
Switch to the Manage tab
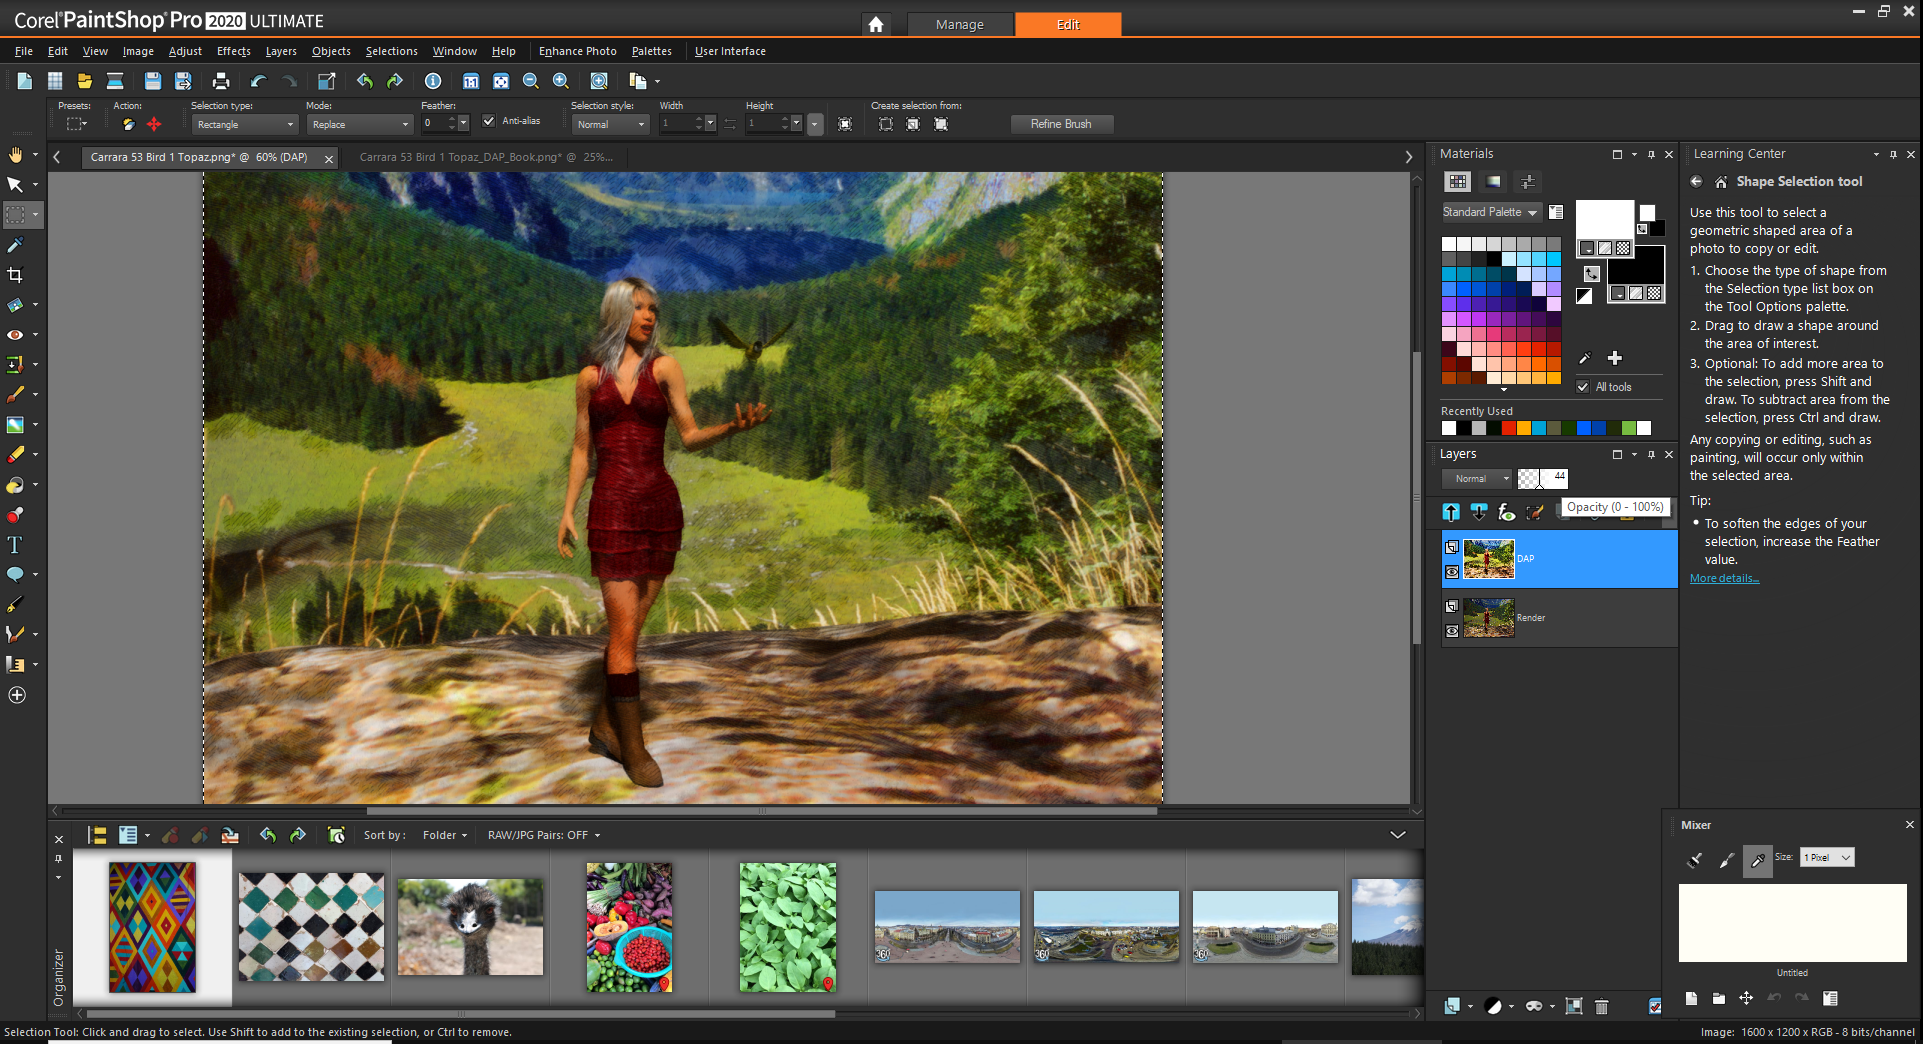click(959, 24)
